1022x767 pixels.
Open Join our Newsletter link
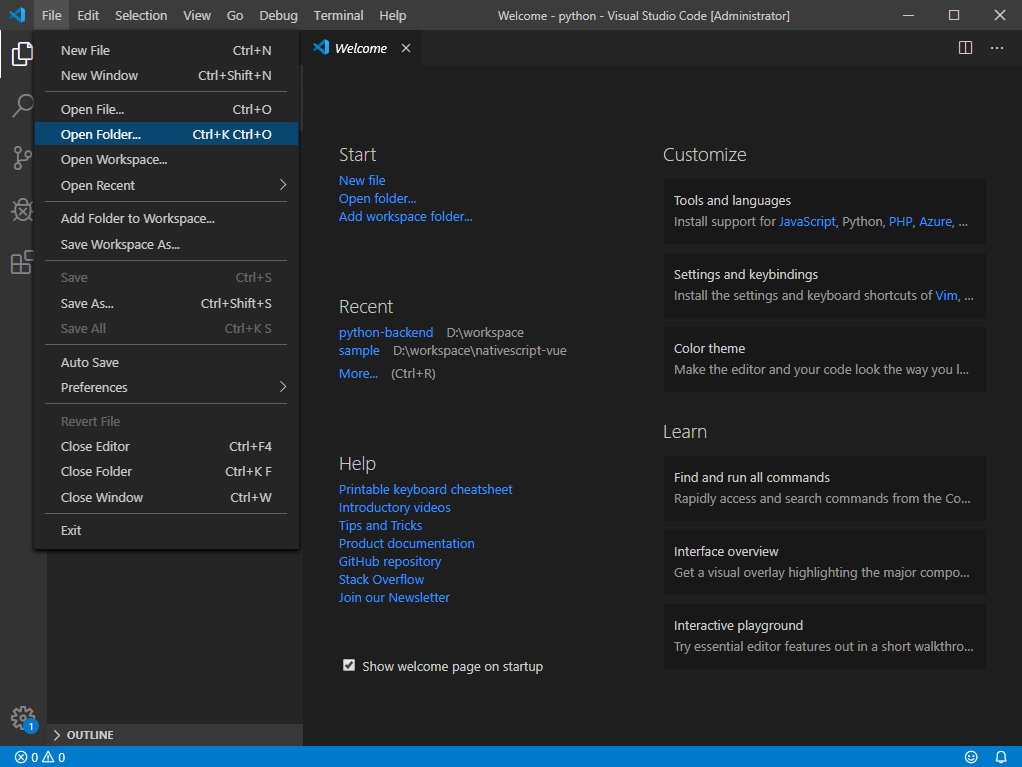coord(394,598)
